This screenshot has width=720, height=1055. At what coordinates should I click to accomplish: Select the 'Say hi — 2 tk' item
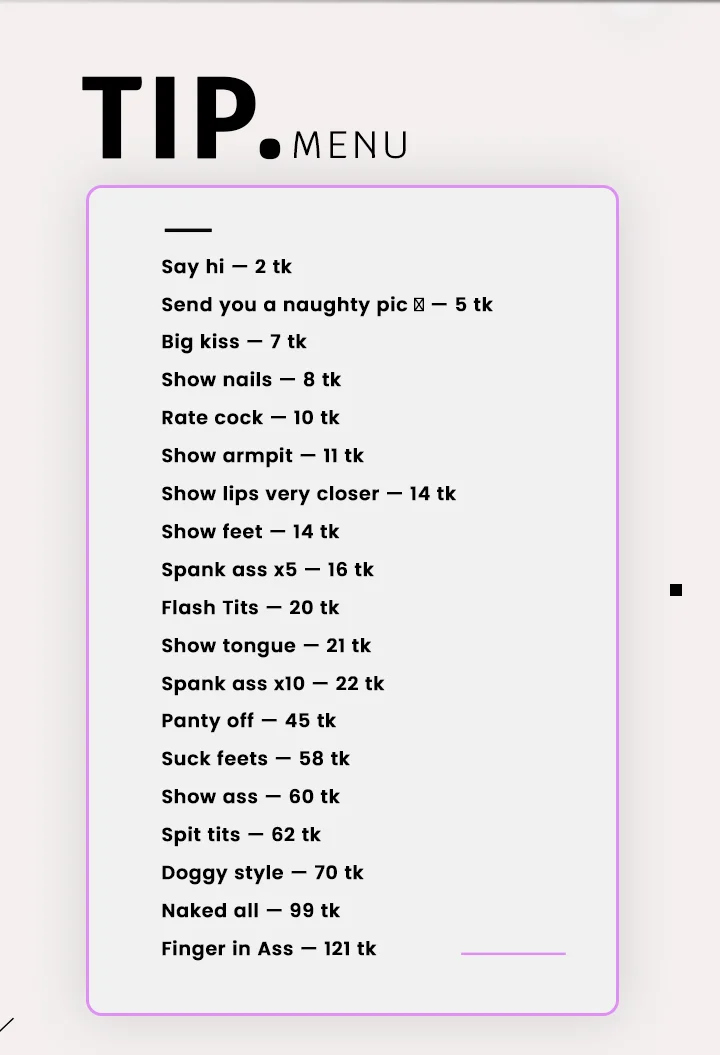pyautogui.click(x=226, y=267)
